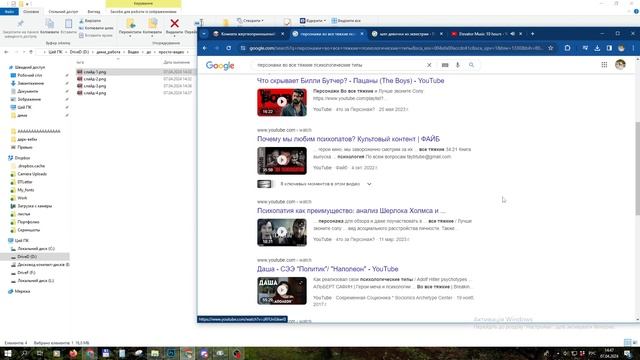Open the File tab in Explorer
The image size is (640, 360).
pos(9,12)
